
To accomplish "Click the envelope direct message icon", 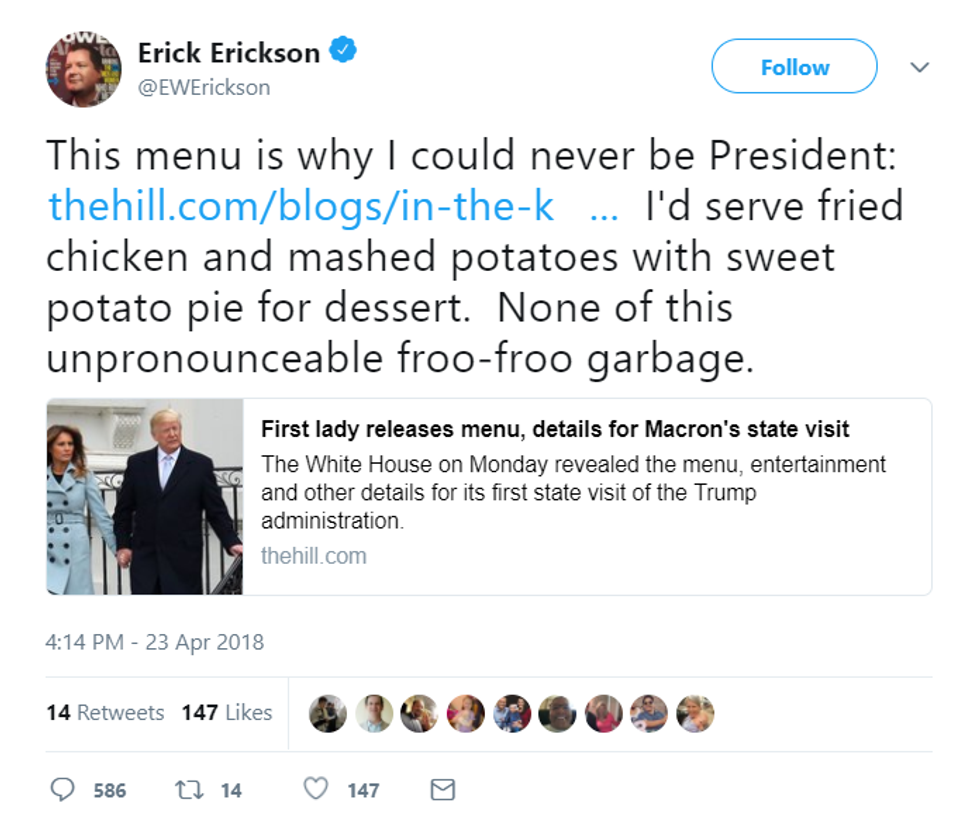I will [x=442, y=790].
